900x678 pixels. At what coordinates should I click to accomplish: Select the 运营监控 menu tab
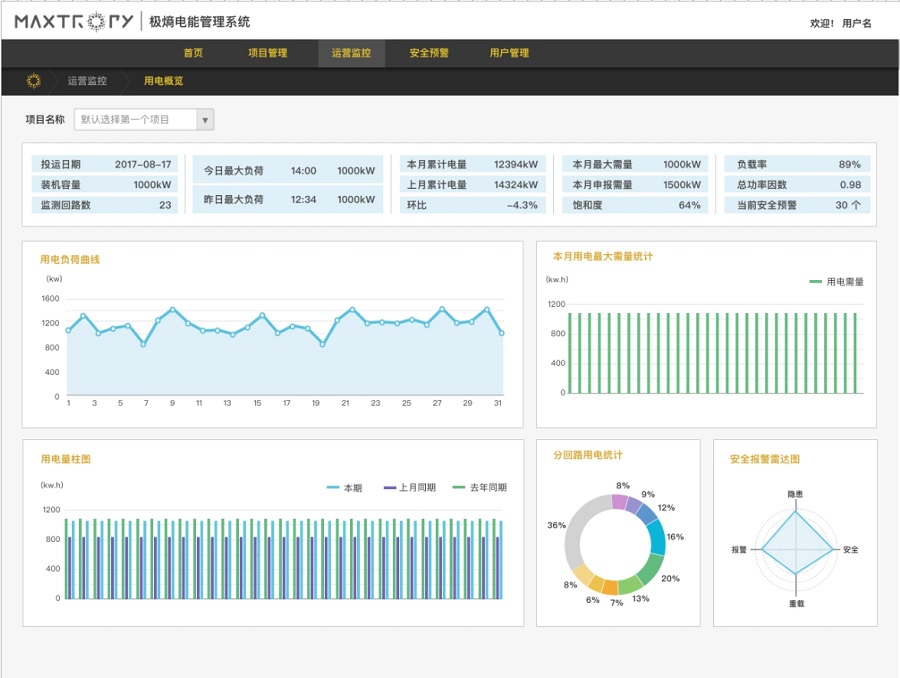pyautogui.click(x=351, y=53)
